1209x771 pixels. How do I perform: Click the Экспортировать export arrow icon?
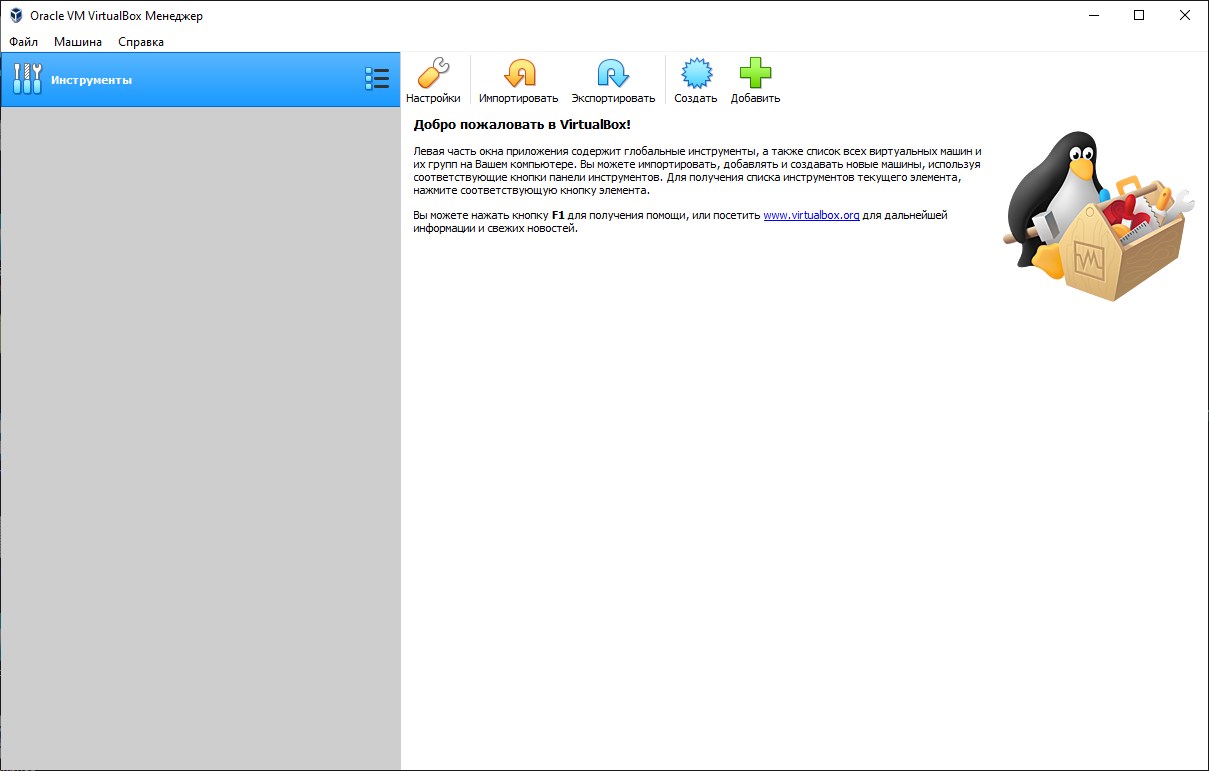[x=612, y=74]
